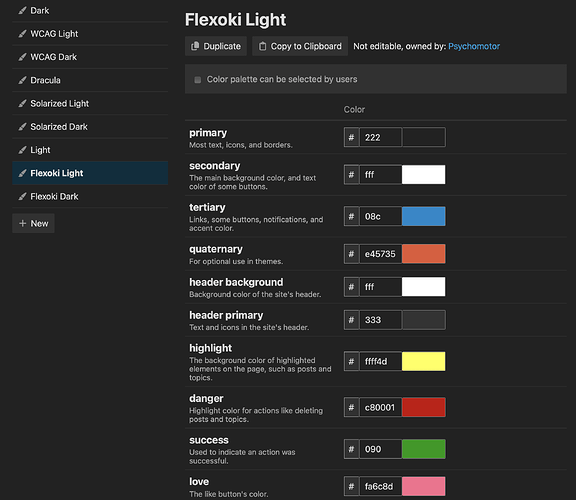Click the brush icon beside Solarized Dark
Viewport: 576px width, 500px height.
coord(22,127)
